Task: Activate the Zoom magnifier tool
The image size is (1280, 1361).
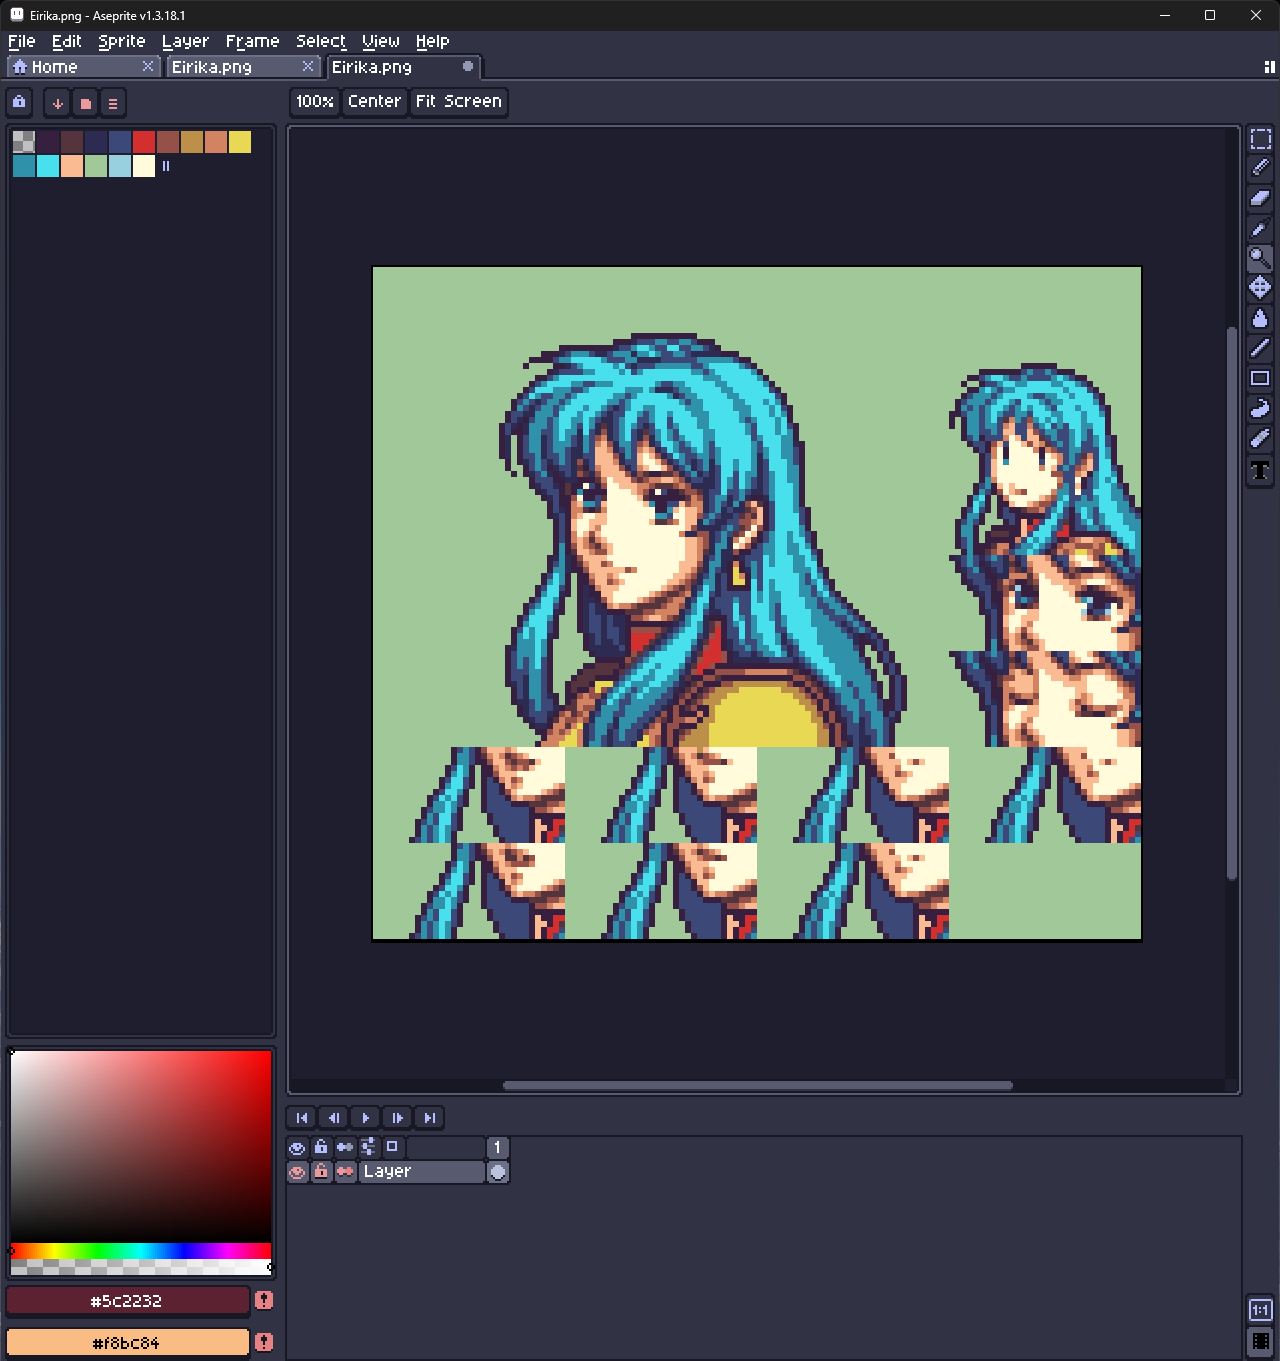Action: click(1260, 258)
